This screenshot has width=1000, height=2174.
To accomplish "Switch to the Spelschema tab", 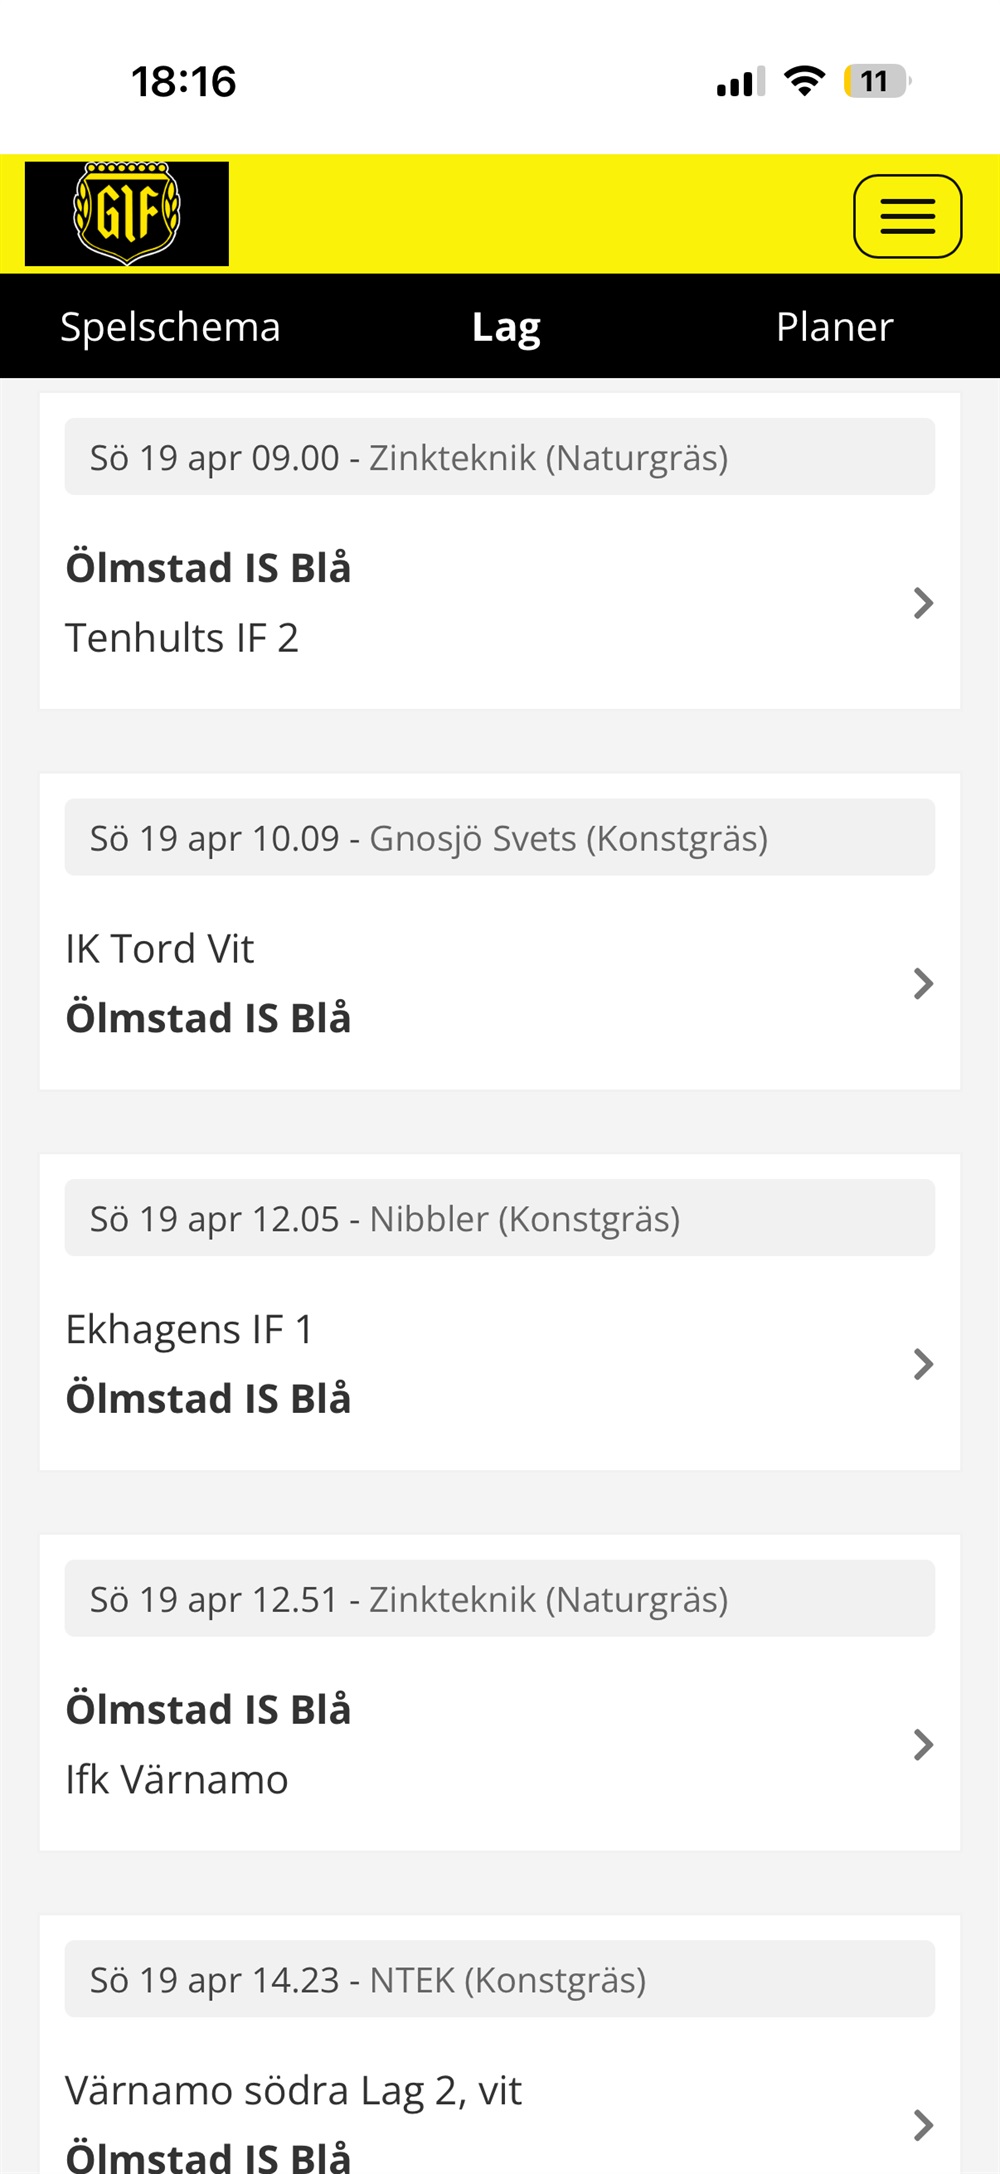I will click(x=170, y=327).
